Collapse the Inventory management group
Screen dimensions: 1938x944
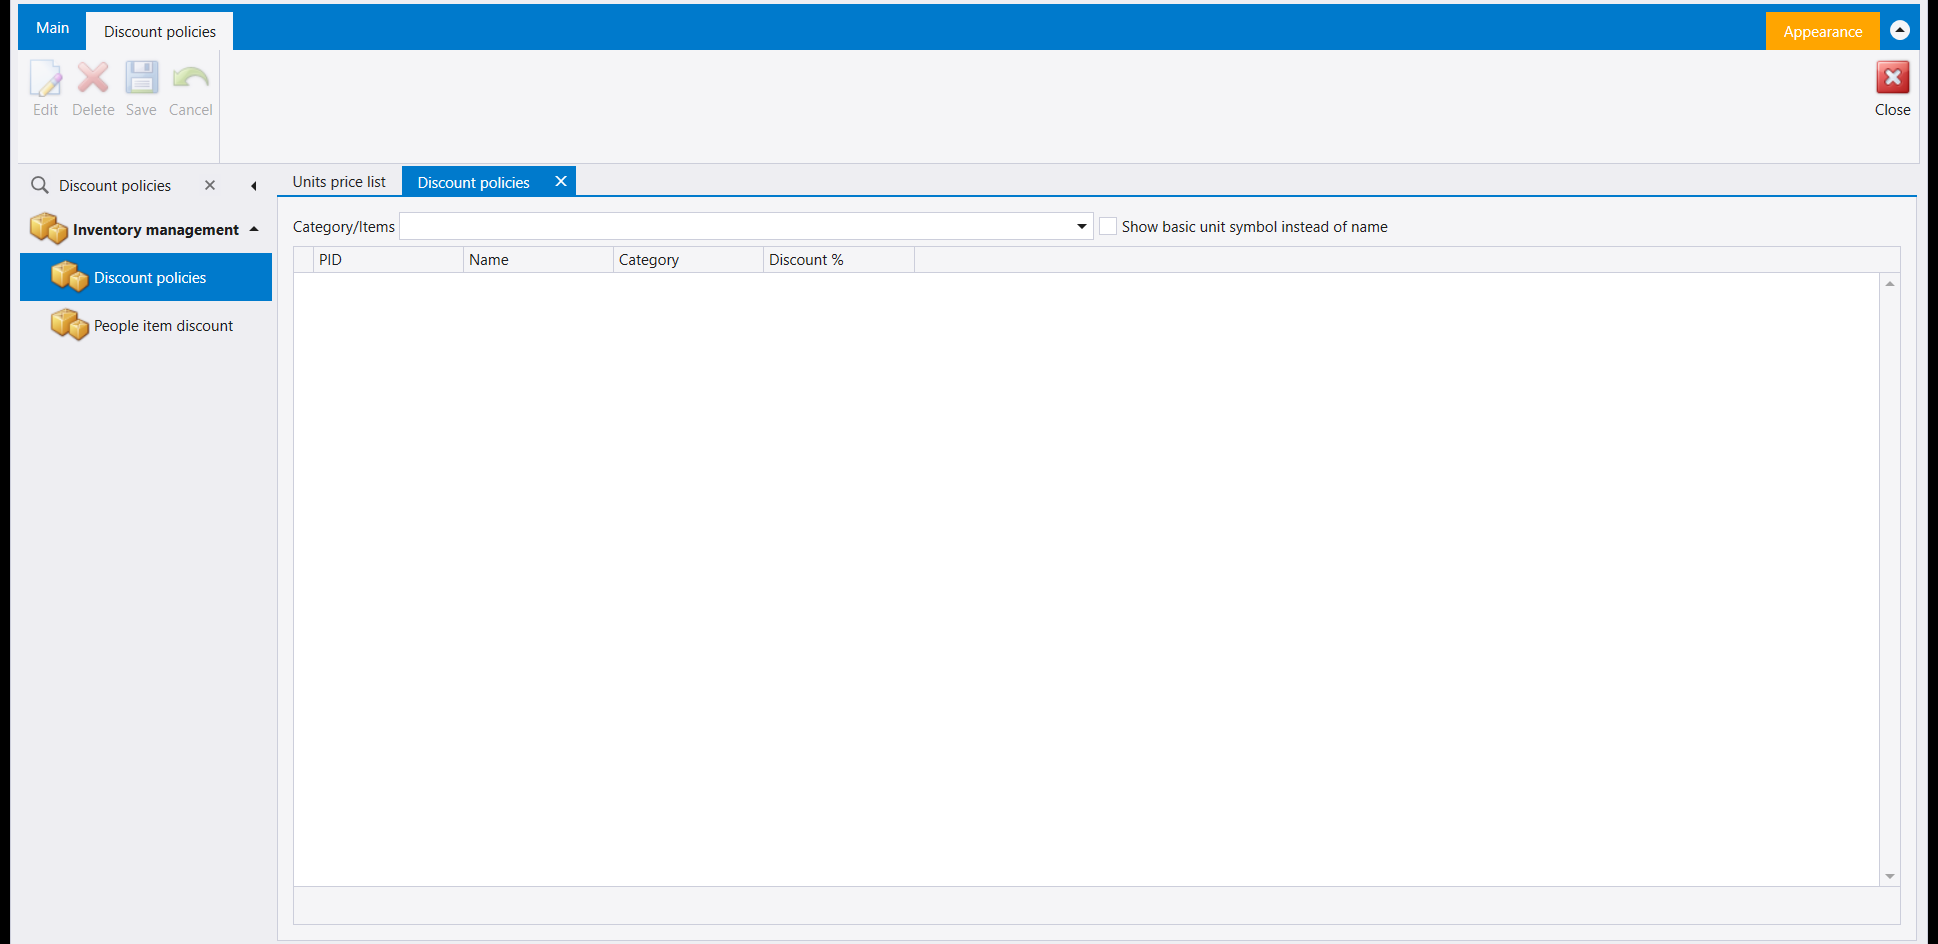(254, 229)
